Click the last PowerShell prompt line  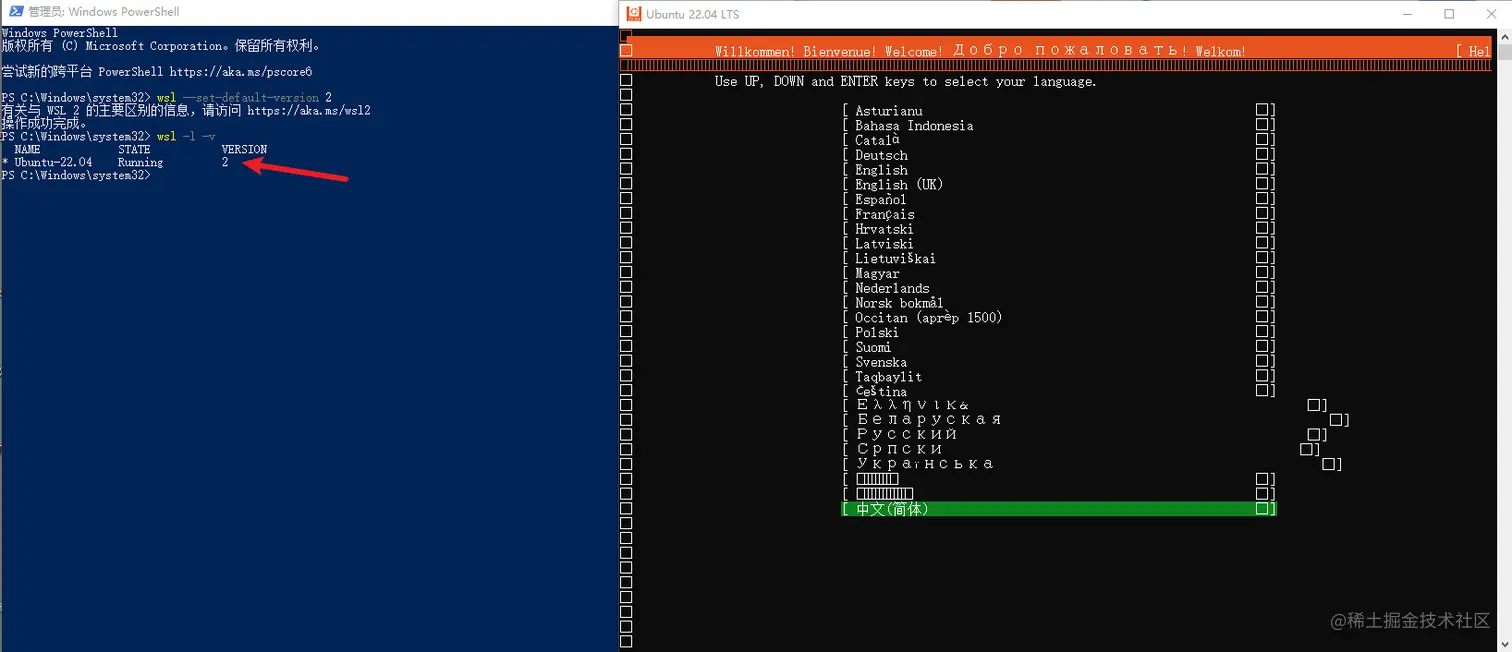76,175
